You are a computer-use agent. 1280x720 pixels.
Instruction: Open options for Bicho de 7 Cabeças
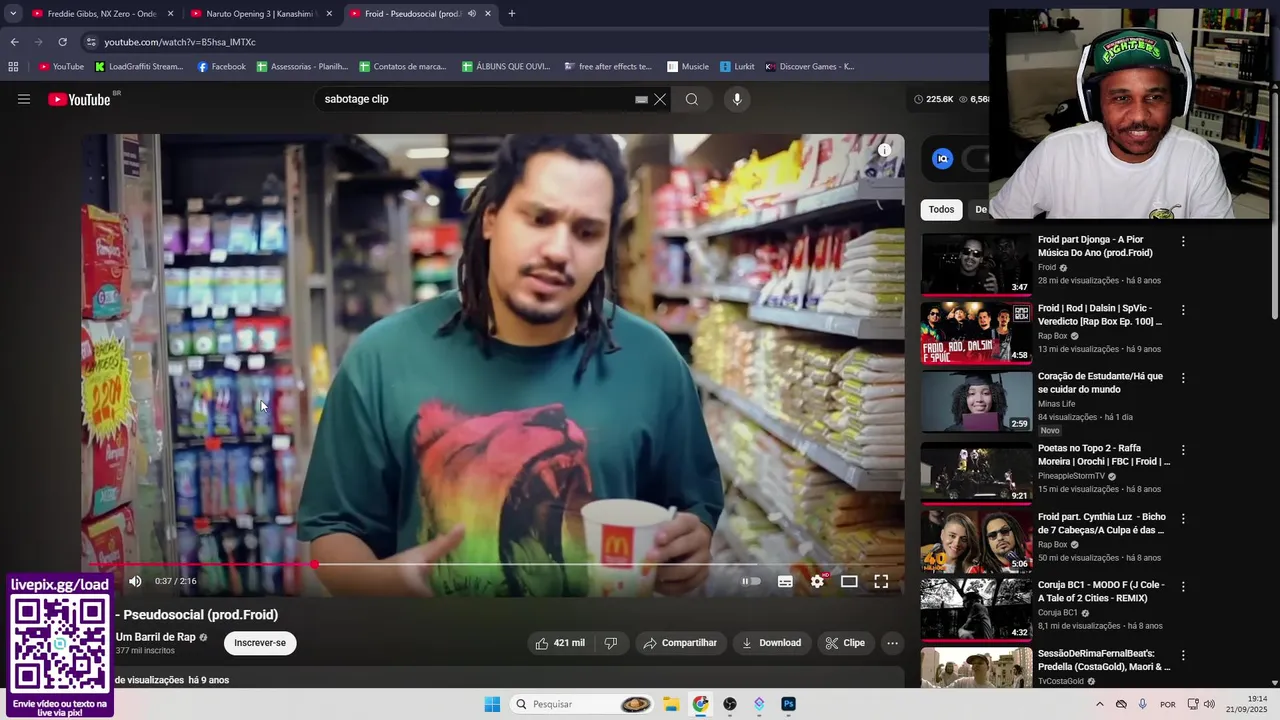[x=1183, y=519]
